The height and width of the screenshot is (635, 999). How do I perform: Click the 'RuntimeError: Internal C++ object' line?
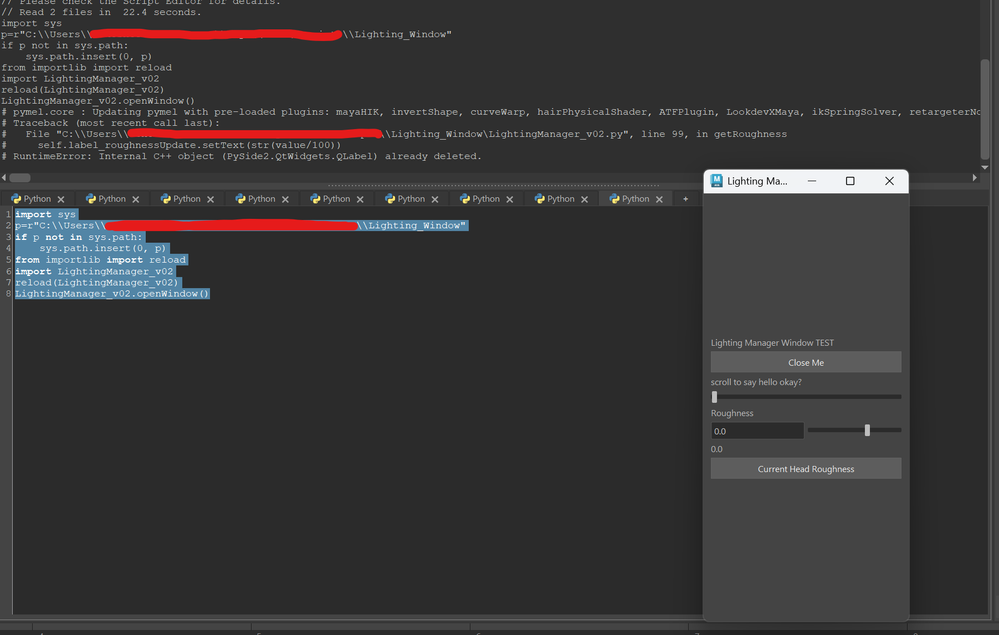[241, 156]
